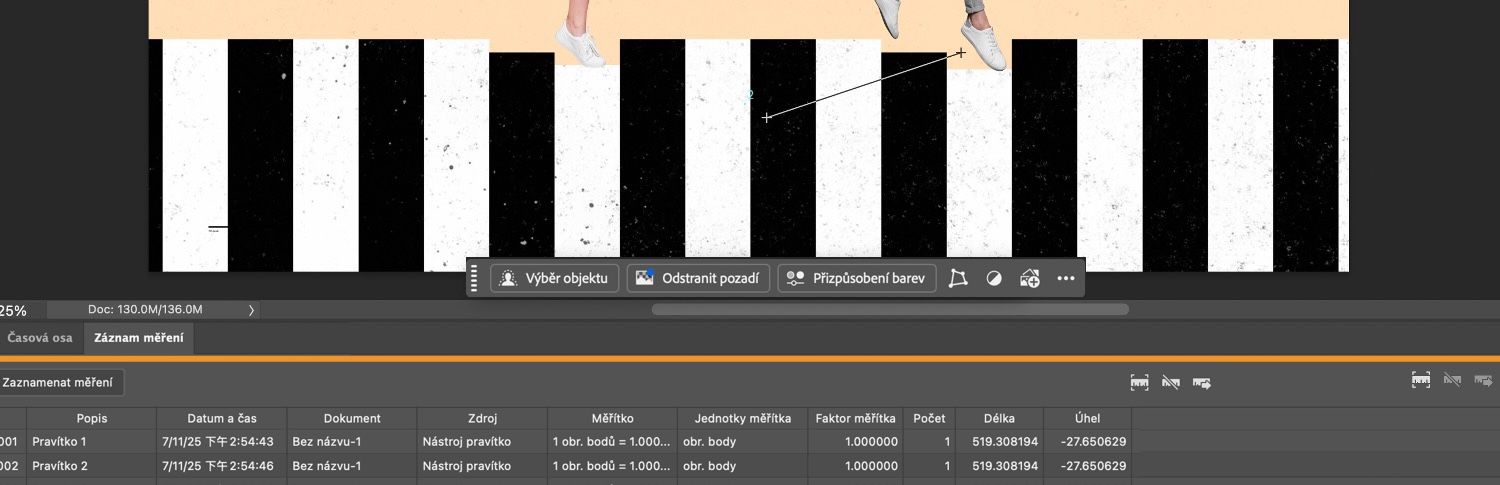
Task: Switch to the Časová osa tab
Action: tap(40, 338)
